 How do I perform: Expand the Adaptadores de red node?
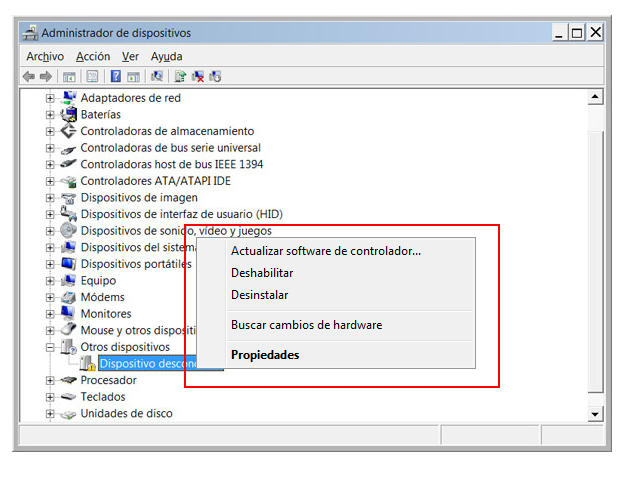coord(50,98)
